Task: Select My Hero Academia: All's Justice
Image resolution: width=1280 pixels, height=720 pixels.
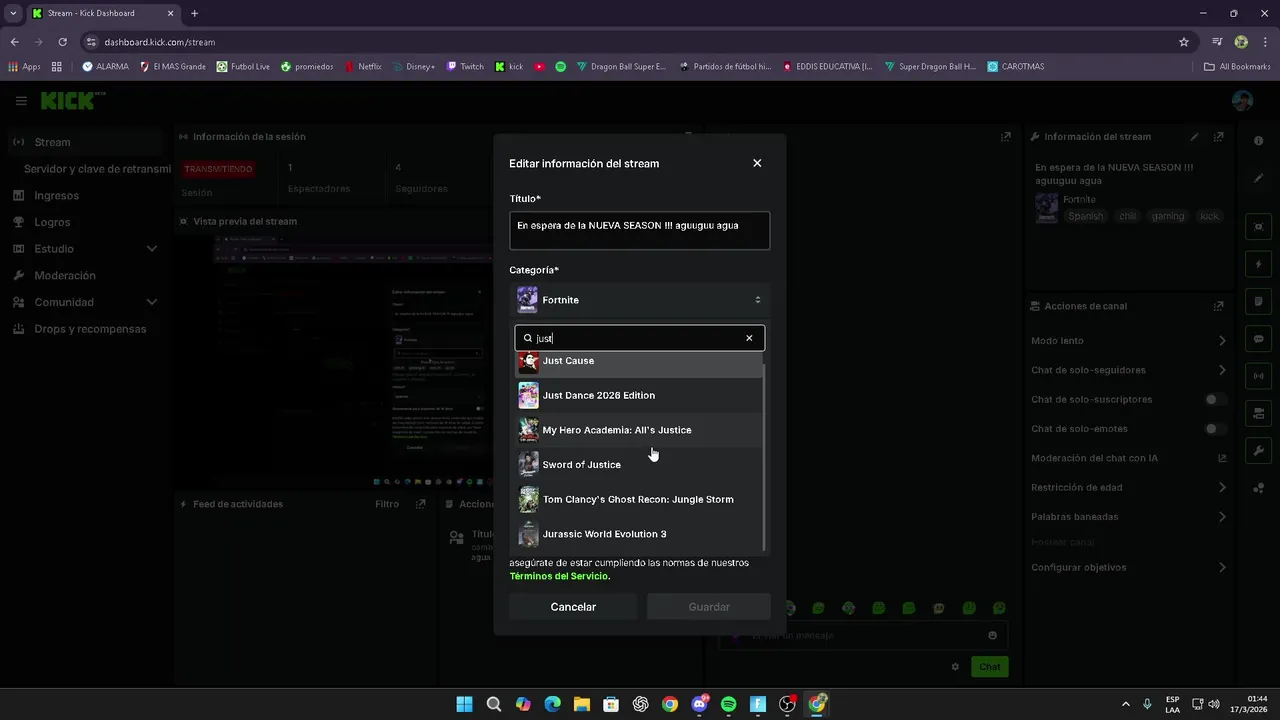Action: (x=638, y=430)
